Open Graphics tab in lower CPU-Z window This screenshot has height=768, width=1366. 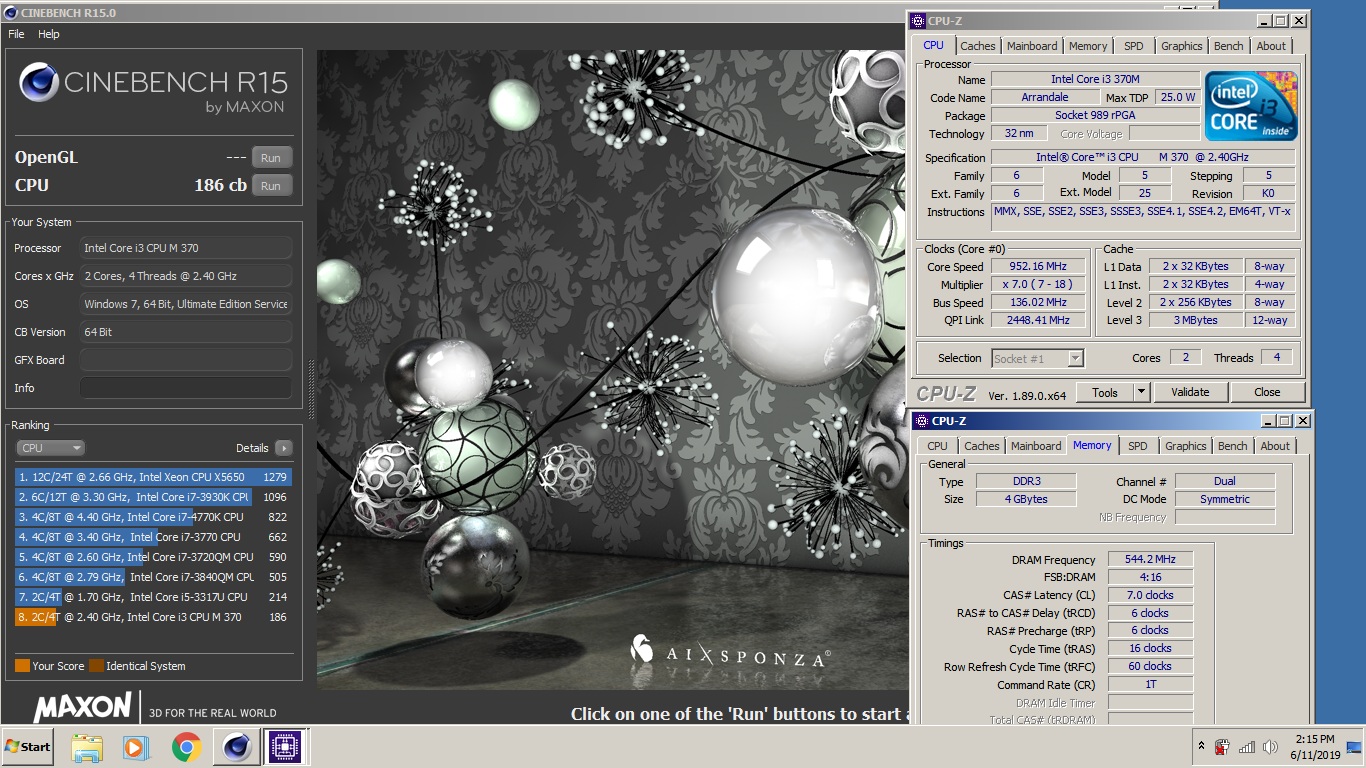[x=1186, y=446]
